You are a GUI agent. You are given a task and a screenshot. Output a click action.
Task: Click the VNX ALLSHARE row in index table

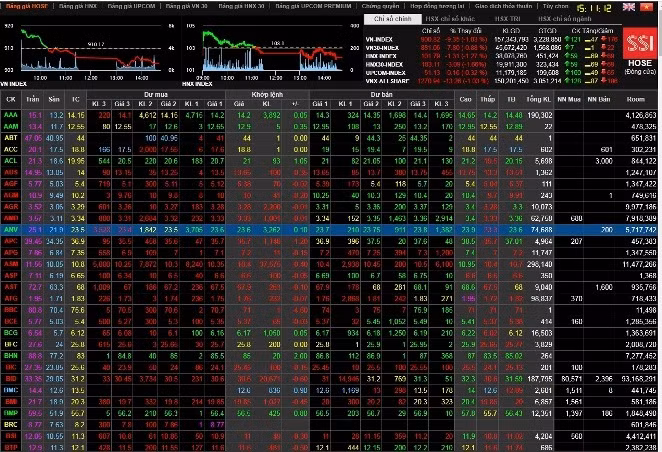pos(491,81)
